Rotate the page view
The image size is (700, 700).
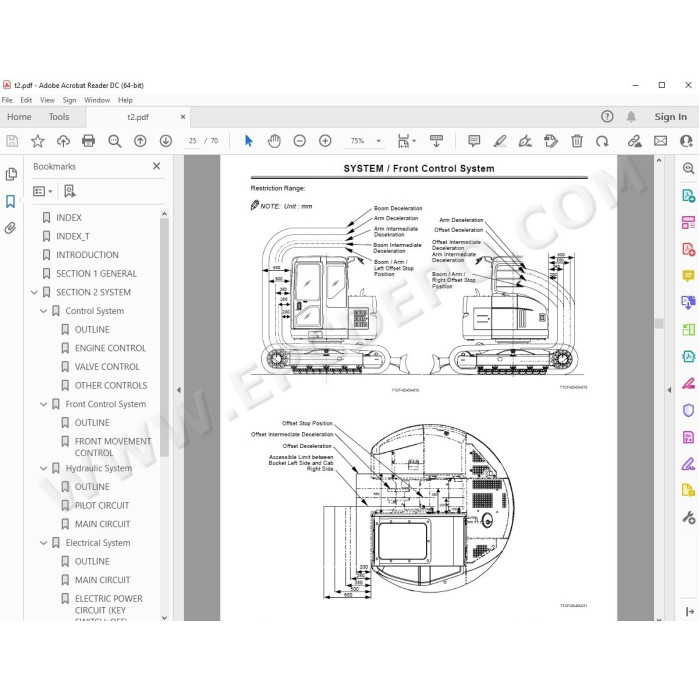click(602, 141)
